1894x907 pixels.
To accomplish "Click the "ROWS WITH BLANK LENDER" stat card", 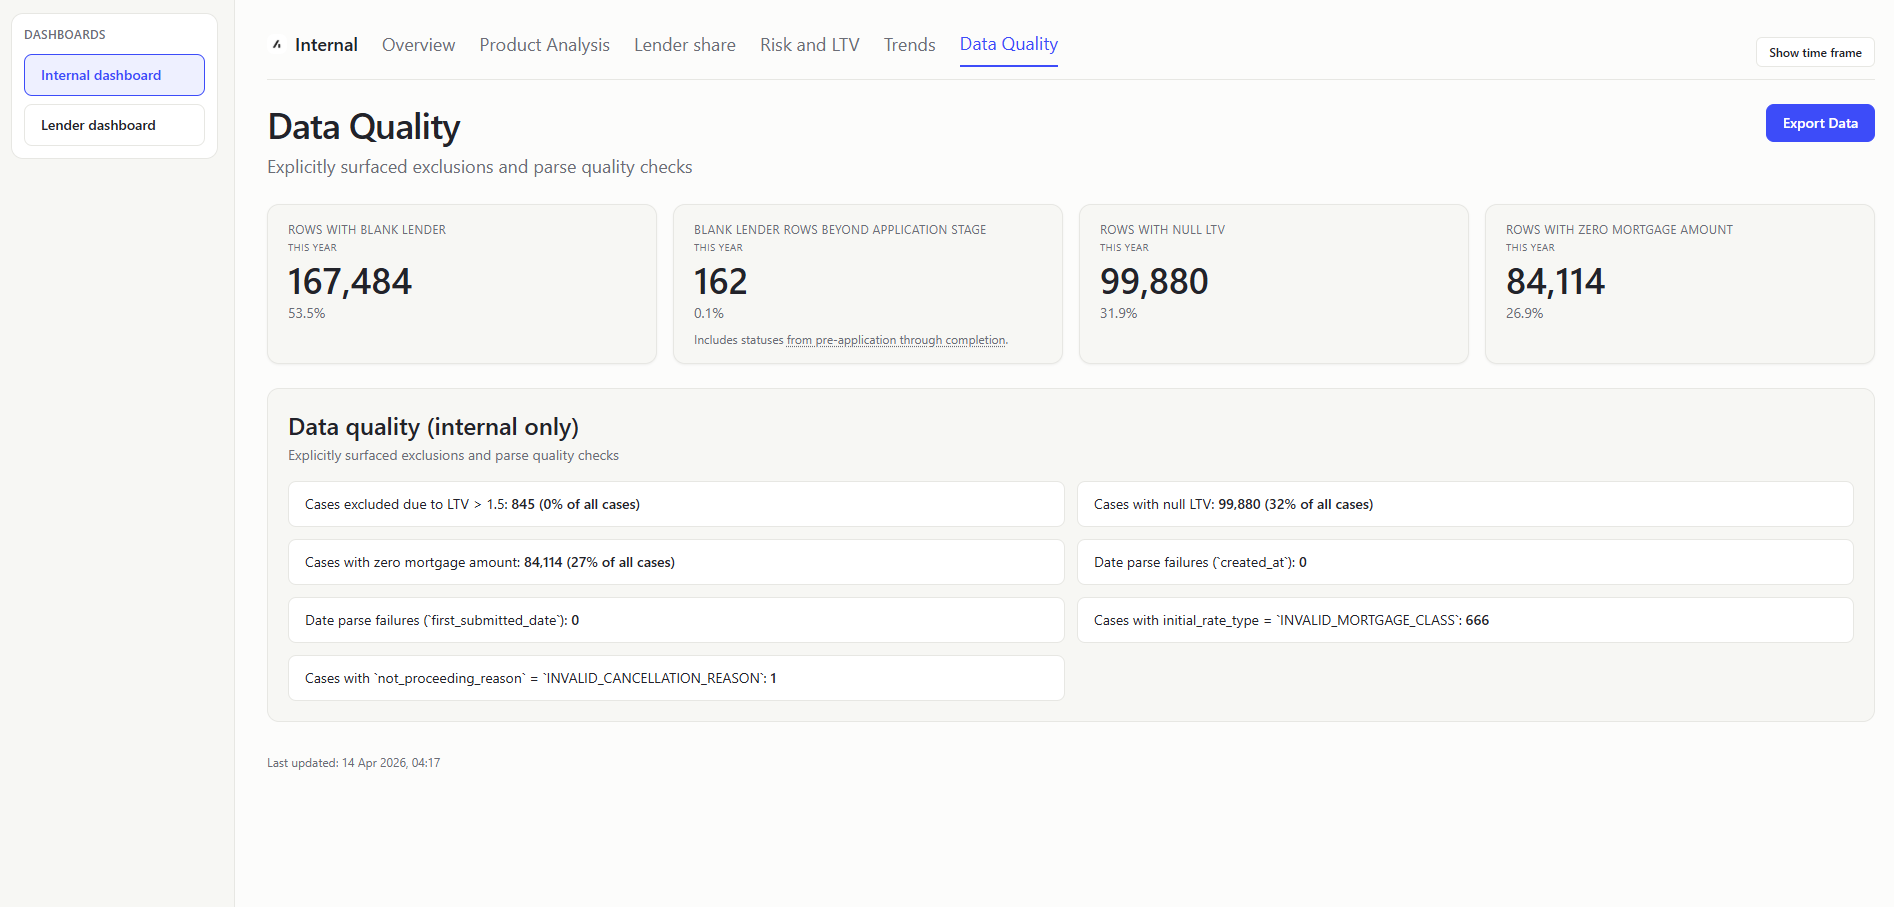I will pyautogui.click(x=461, y=284).
